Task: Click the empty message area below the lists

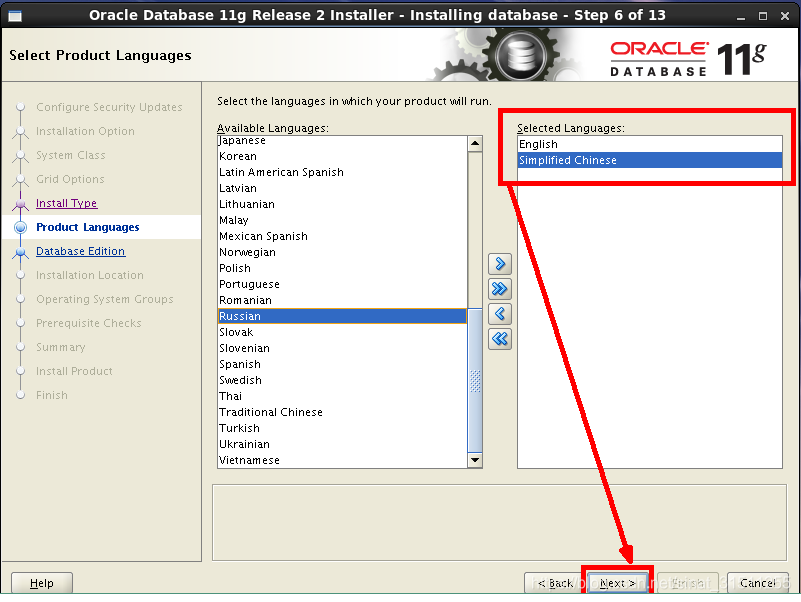Action: click(x=499, y=522)
